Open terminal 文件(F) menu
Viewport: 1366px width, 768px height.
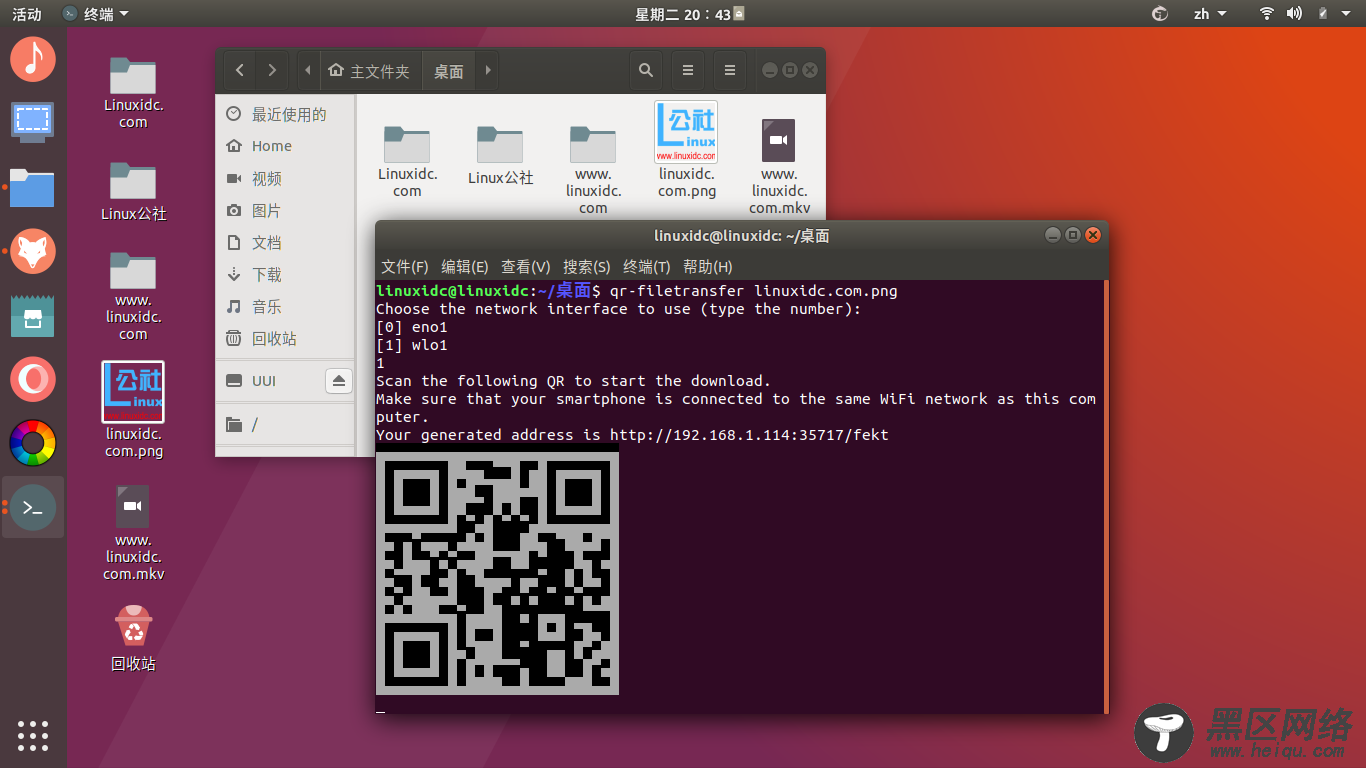(x=405, y=267)
